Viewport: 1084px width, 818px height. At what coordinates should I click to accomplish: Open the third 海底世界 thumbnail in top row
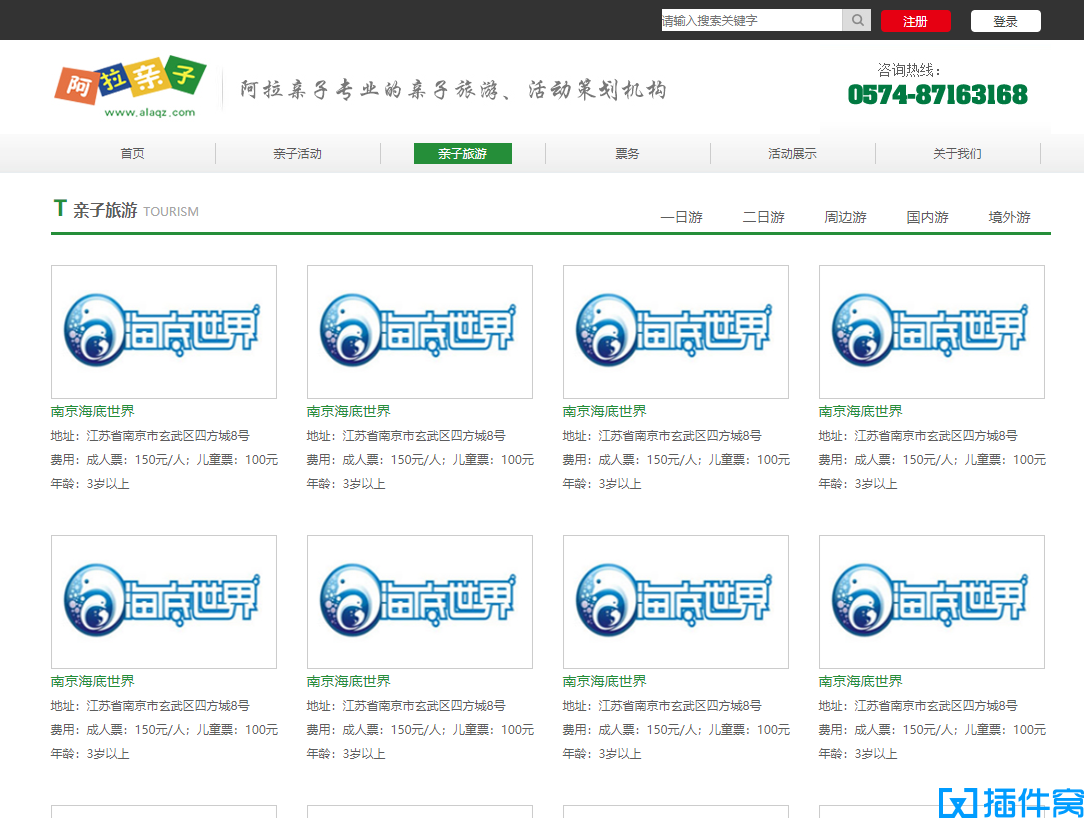pyautogui.click(x=675, y=332)
